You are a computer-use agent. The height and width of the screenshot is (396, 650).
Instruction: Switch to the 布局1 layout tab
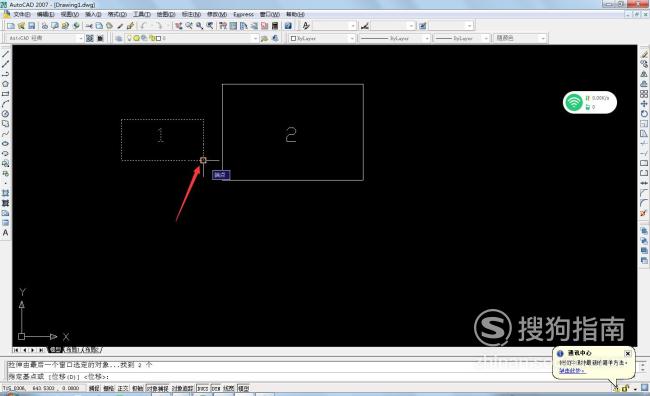coord(73,350)
